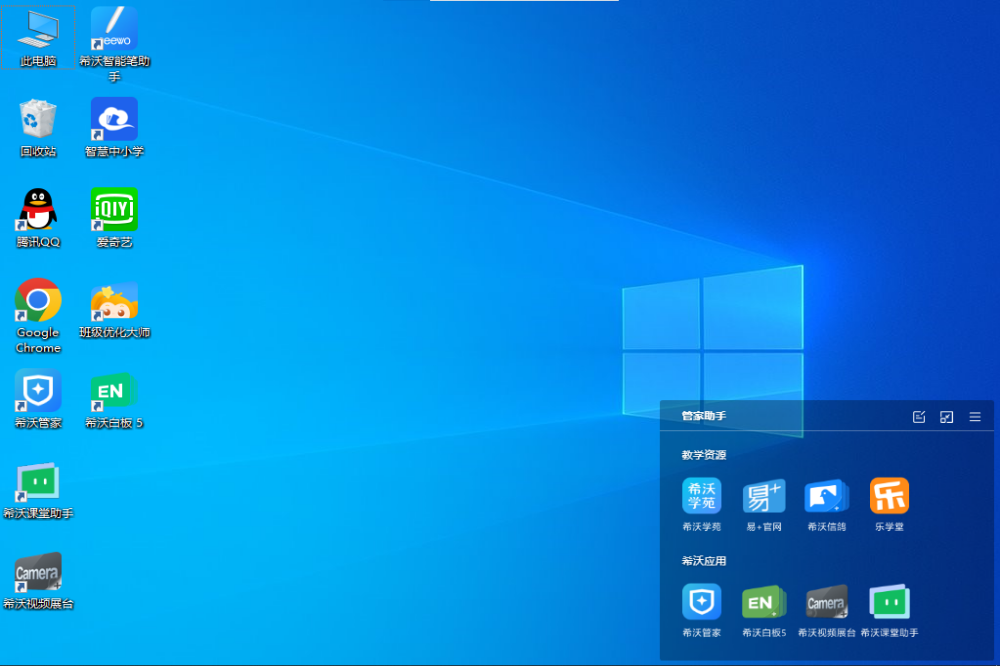Image resolution: width=1000 pixels, height=666 pixels.
Task: Click the 腾讯QQ penguin desktop icon
Action: (x=38, y=218)
